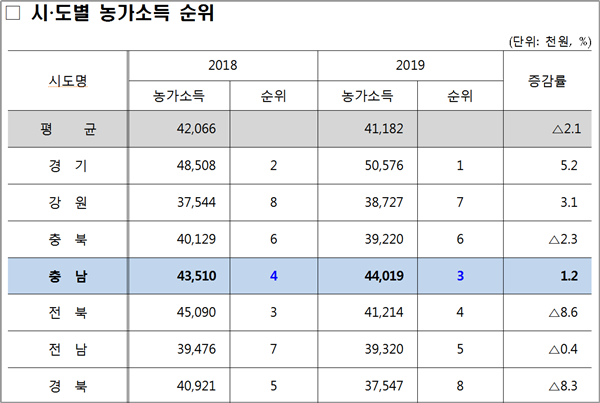Image resolution: width=600 pixels, height=403 pixels.
Task: Click the 전남 row label
Action: coord(68,349)
